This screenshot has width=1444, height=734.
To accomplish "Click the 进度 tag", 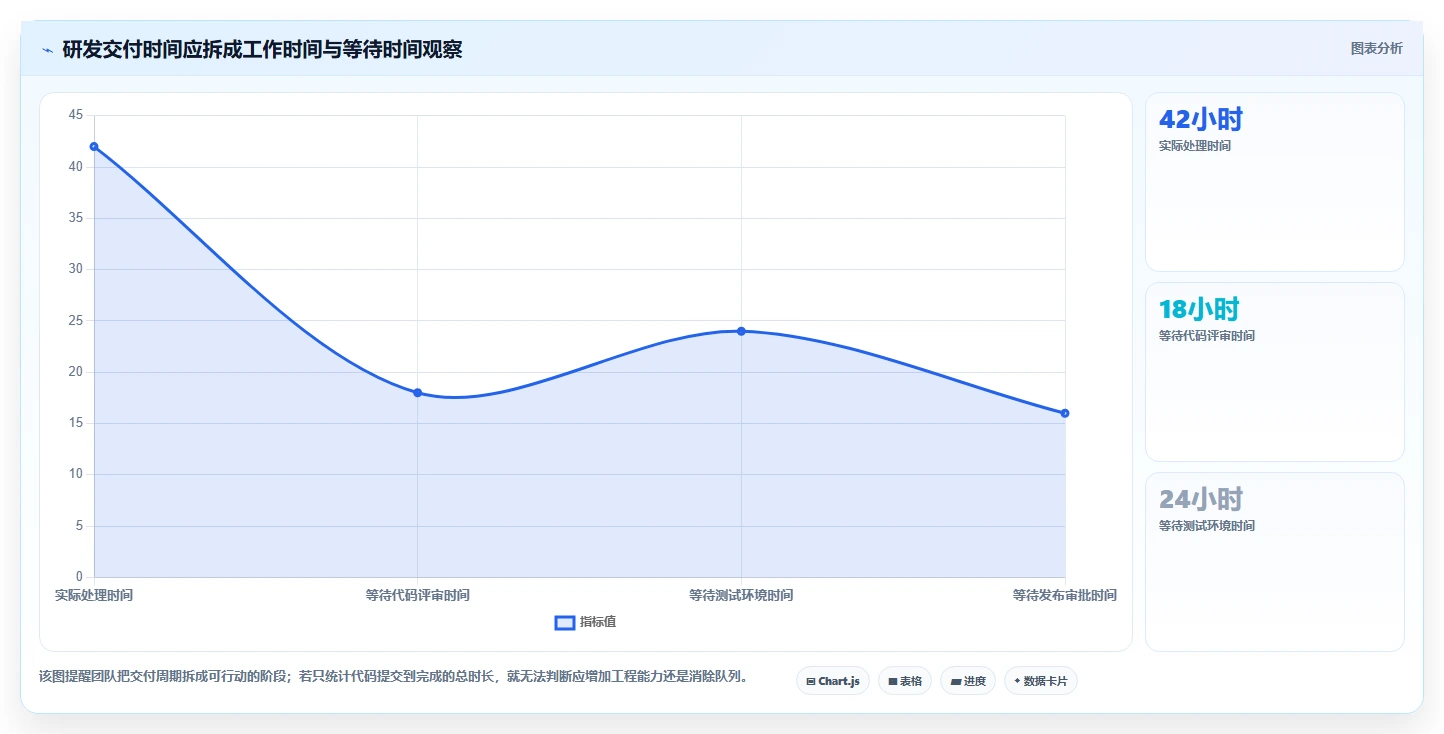I will tap(968, 681).
